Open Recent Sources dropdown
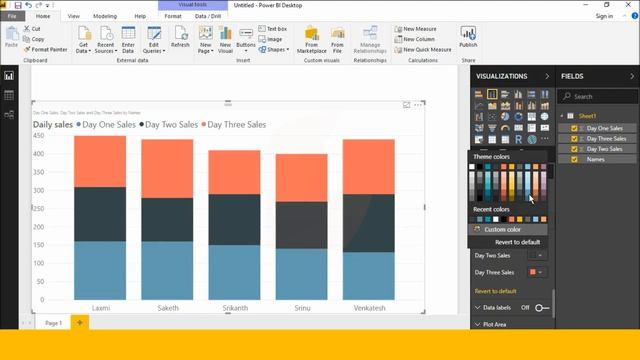 (106, 40)
